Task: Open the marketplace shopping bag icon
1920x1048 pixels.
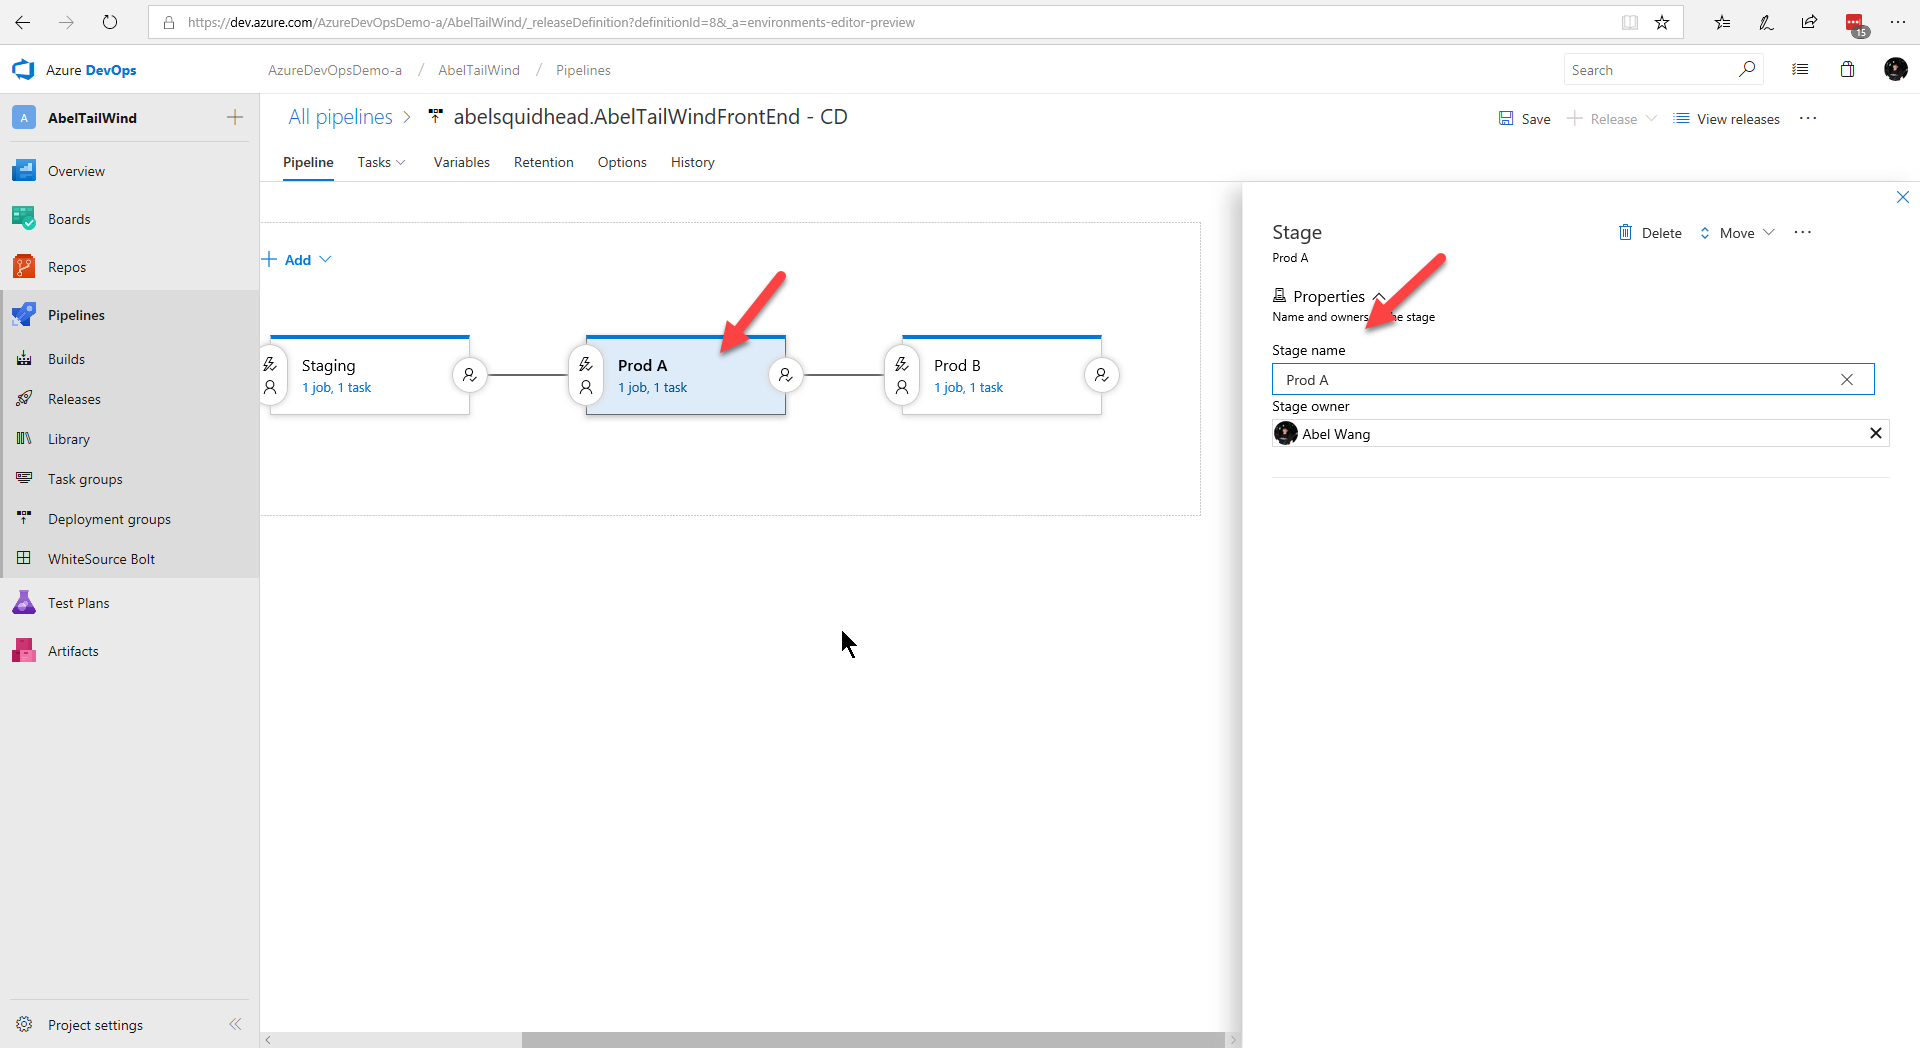Action: point(1848,69)
